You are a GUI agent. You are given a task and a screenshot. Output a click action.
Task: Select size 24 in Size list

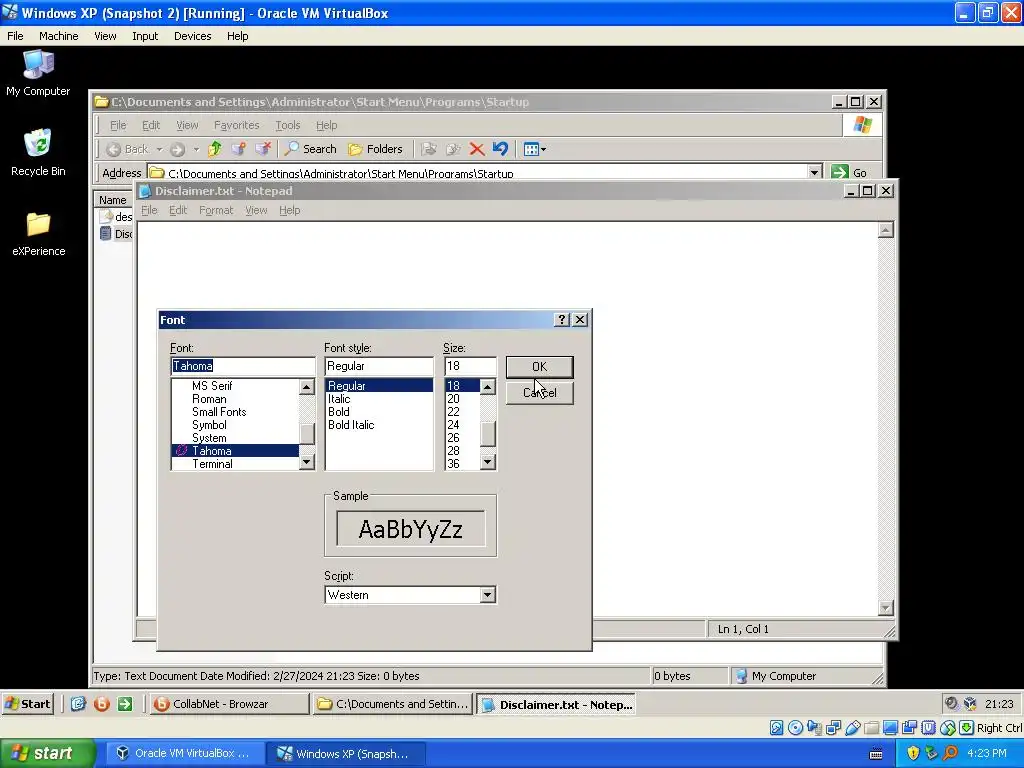pyautogui.click(x=453, y=425)
